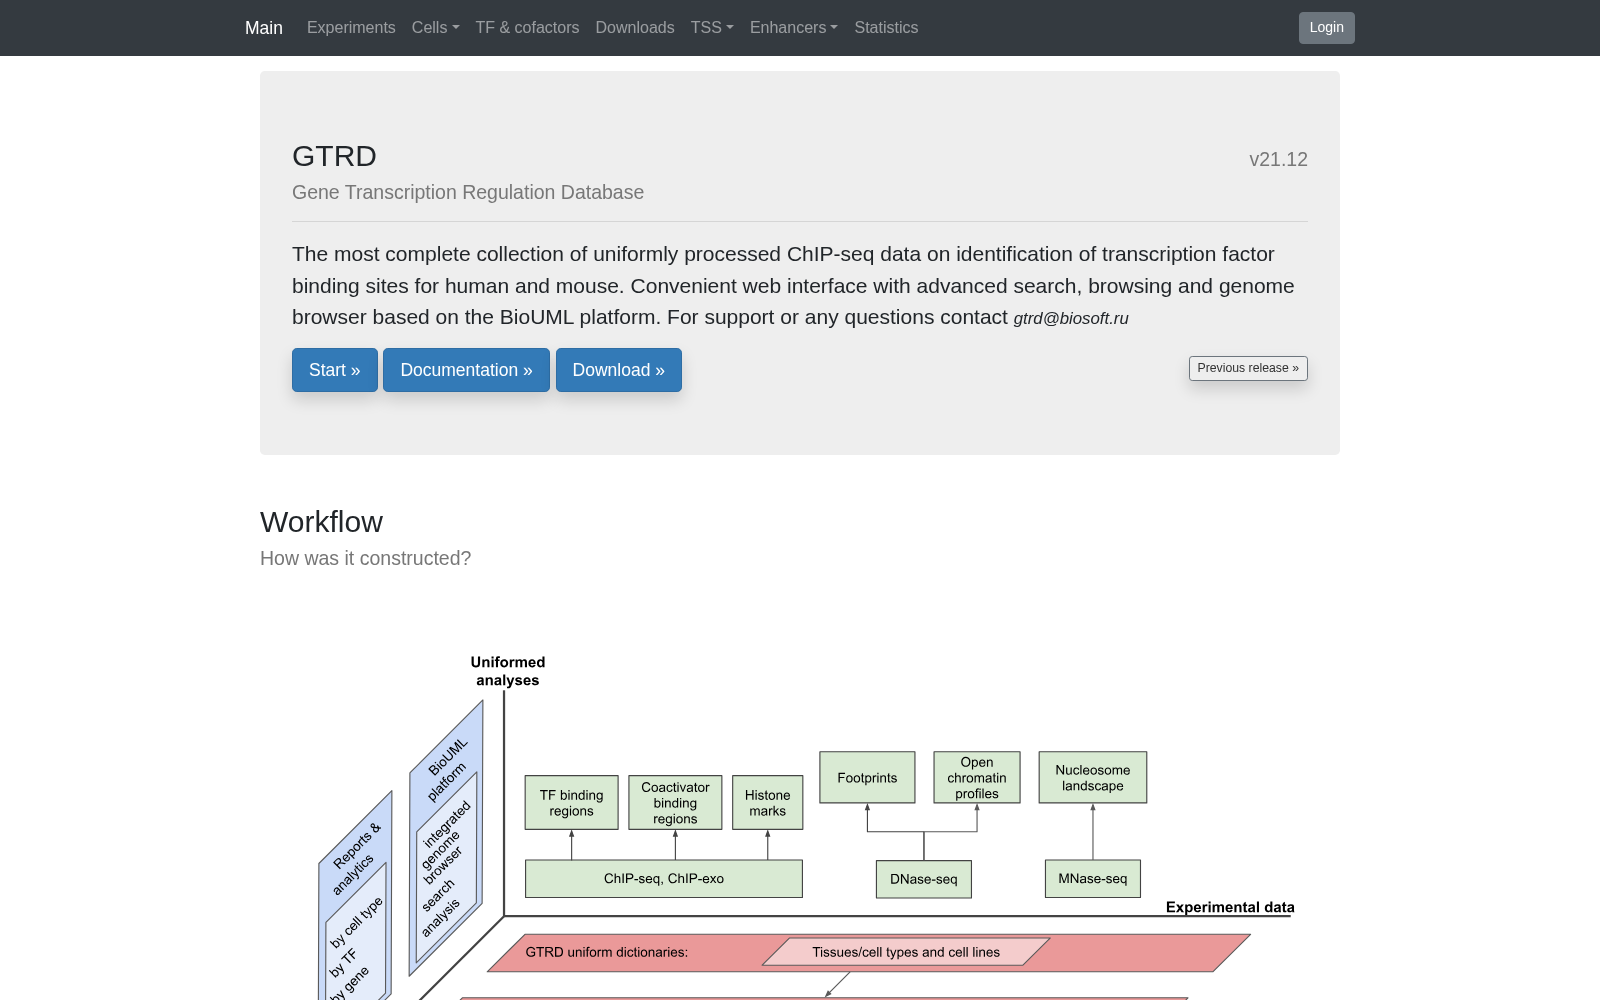The width and height of the screenshot is (1600, 1000).
Task: Click Tissues/cell types and cell lines box
Action: click(906, 952)
